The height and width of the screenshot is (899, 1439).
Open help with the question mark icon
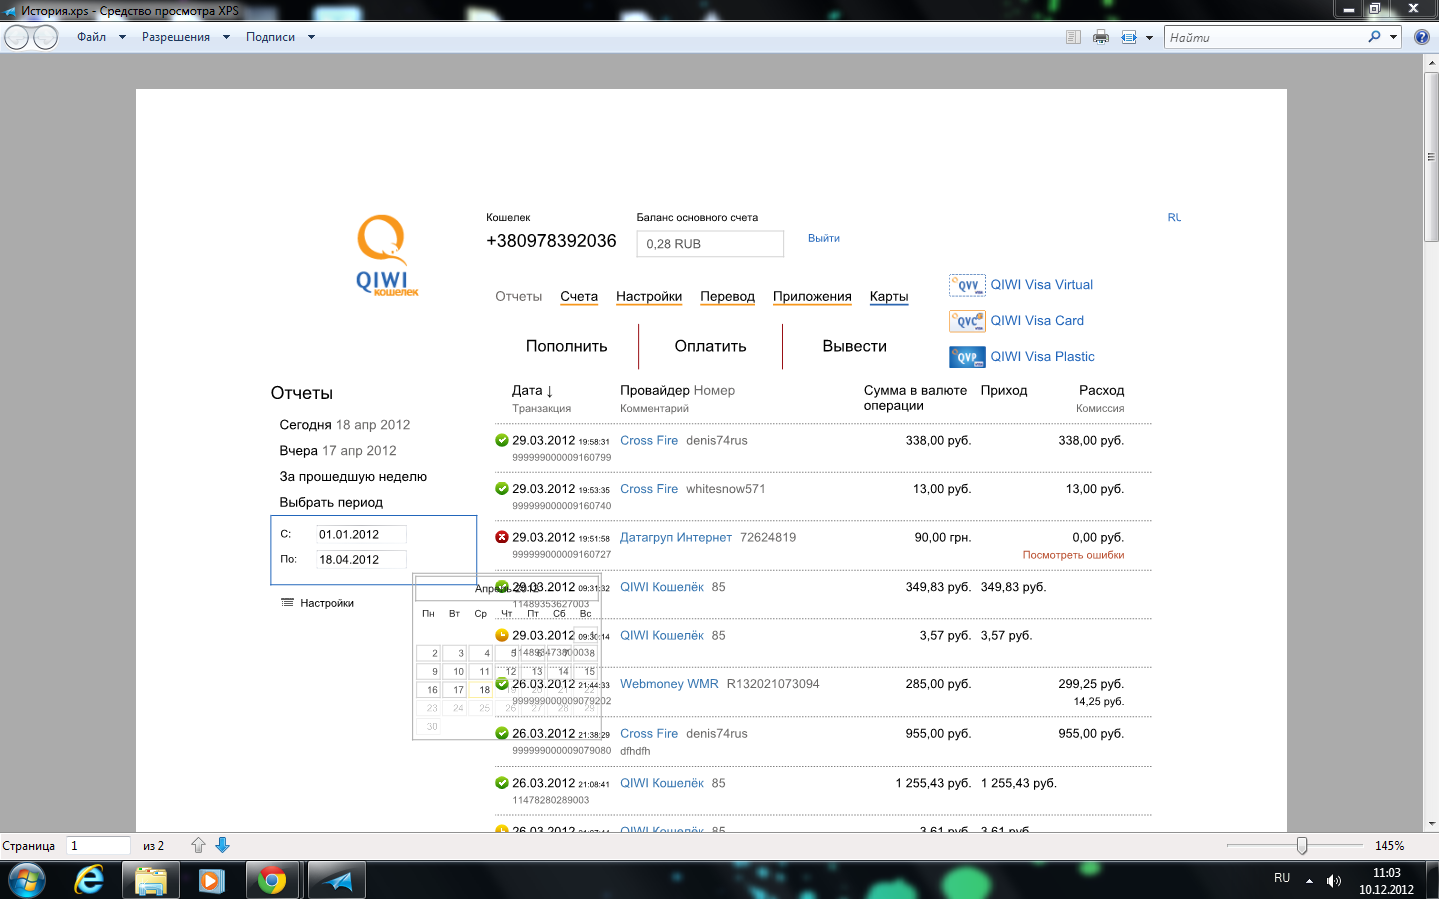[1422, 37]
